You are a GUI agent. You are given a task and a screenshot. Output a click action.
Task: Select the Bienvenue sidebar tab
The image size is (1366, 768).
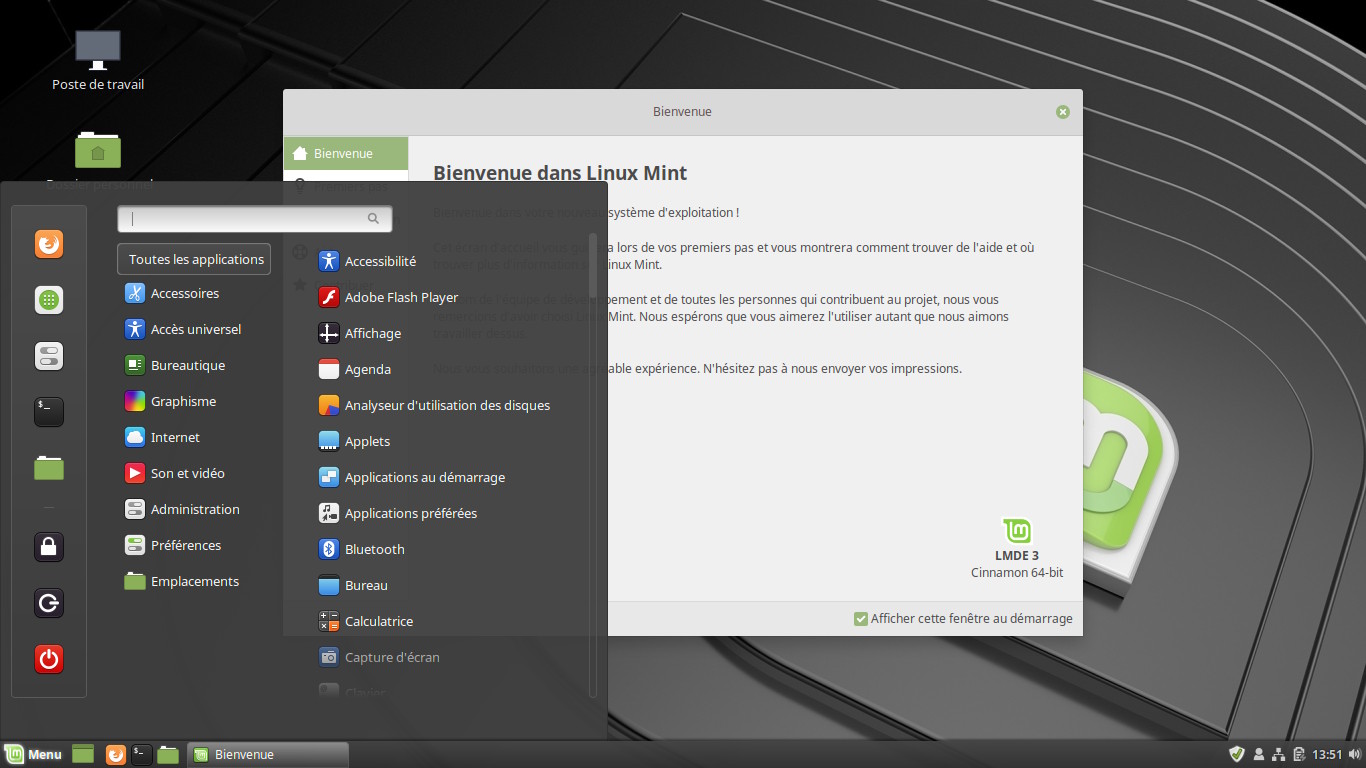coord(345,153)
